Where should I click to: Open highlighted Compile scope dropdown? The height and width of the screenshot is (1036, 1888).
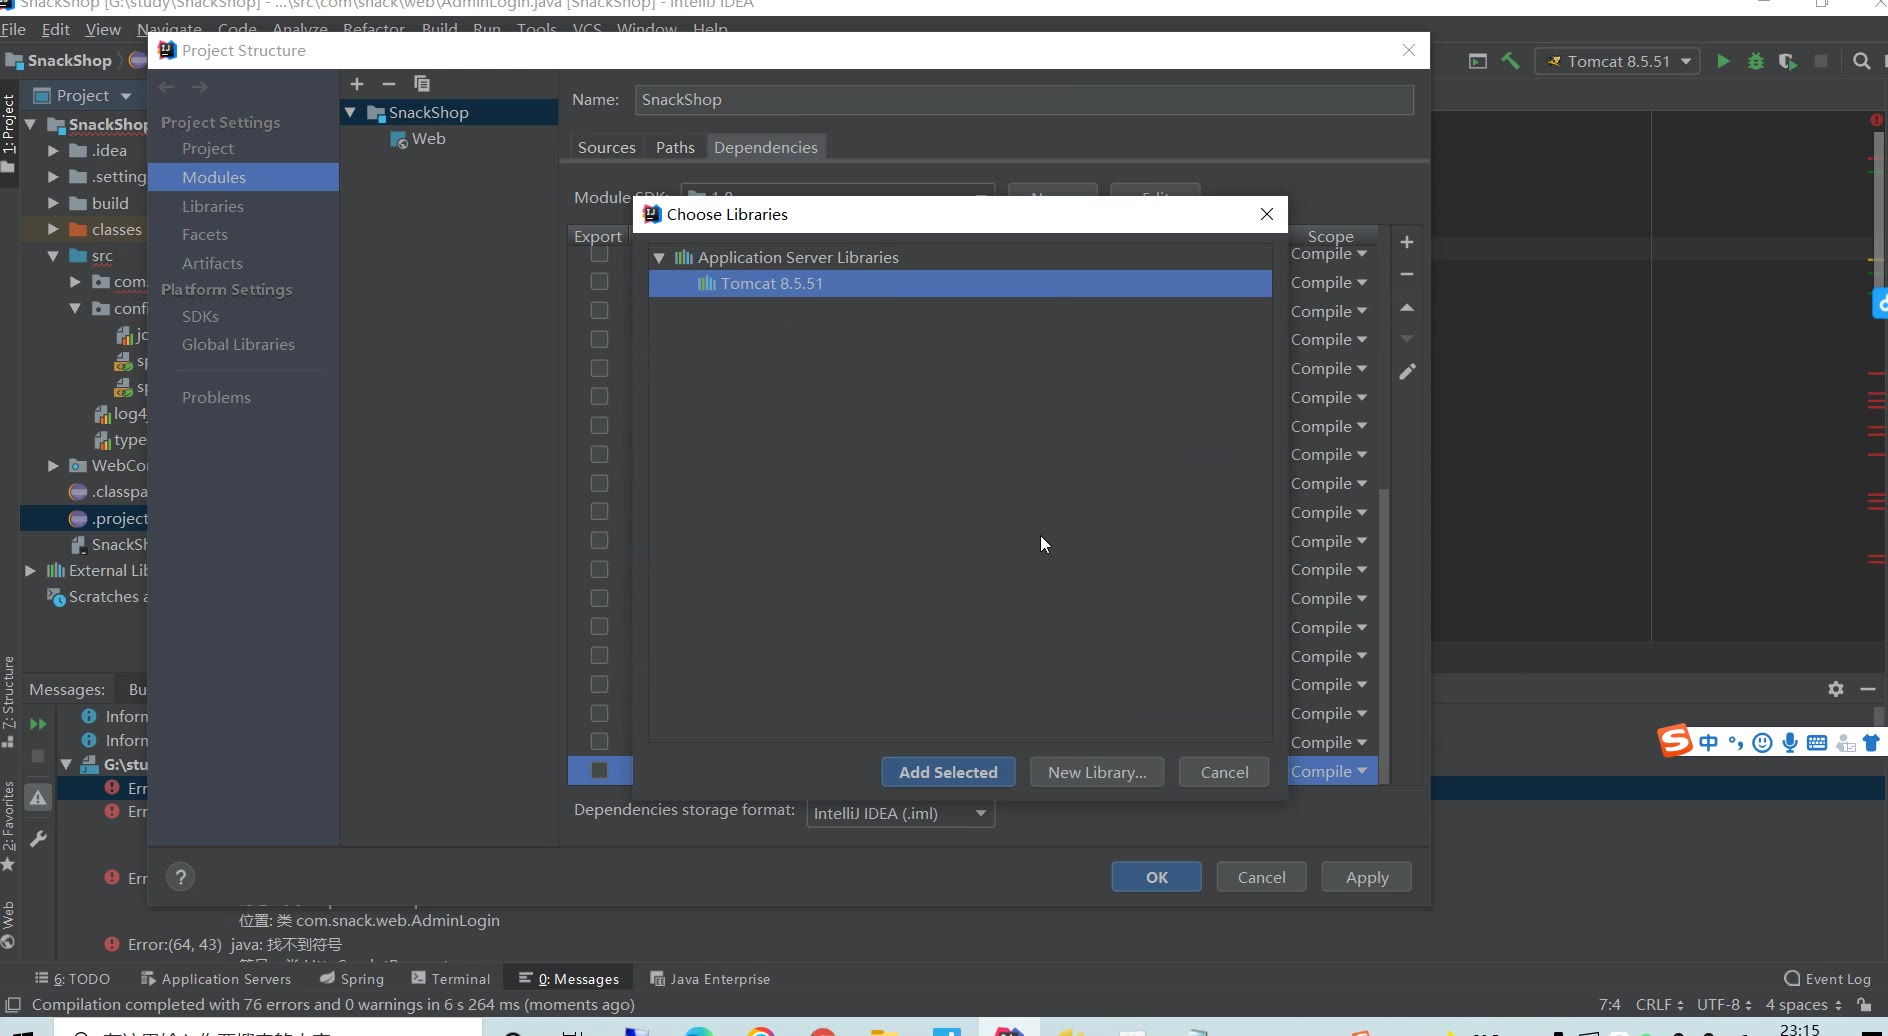(x=1329, y=771)
